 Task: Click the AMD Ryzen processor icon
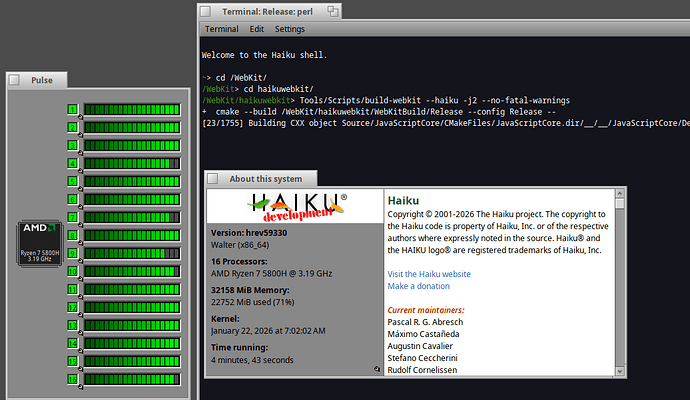[x=39, y=244]
